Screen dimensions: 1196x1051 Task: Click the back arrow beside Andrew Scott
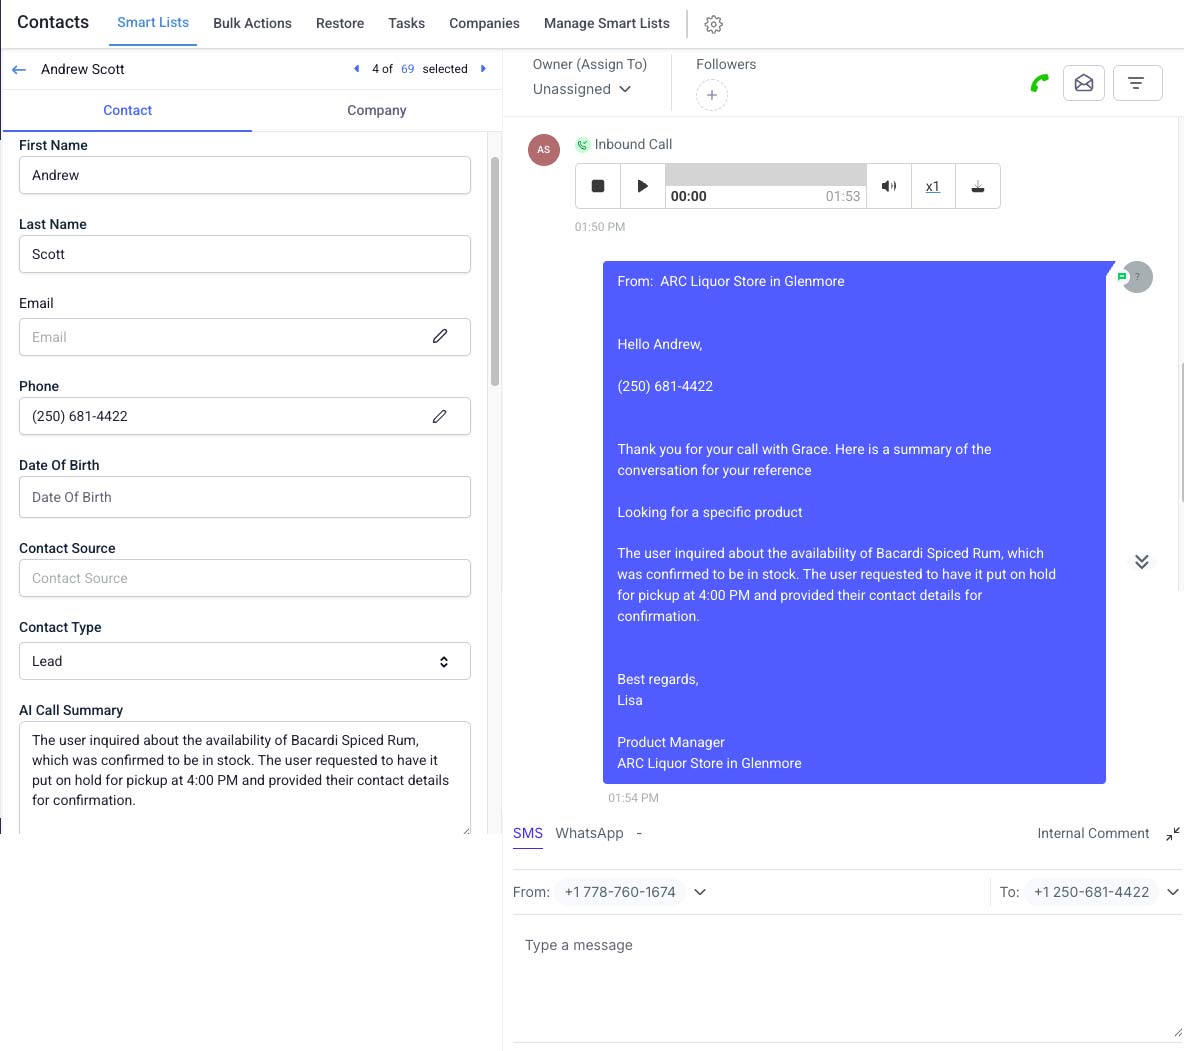click(x=19, y=69)
